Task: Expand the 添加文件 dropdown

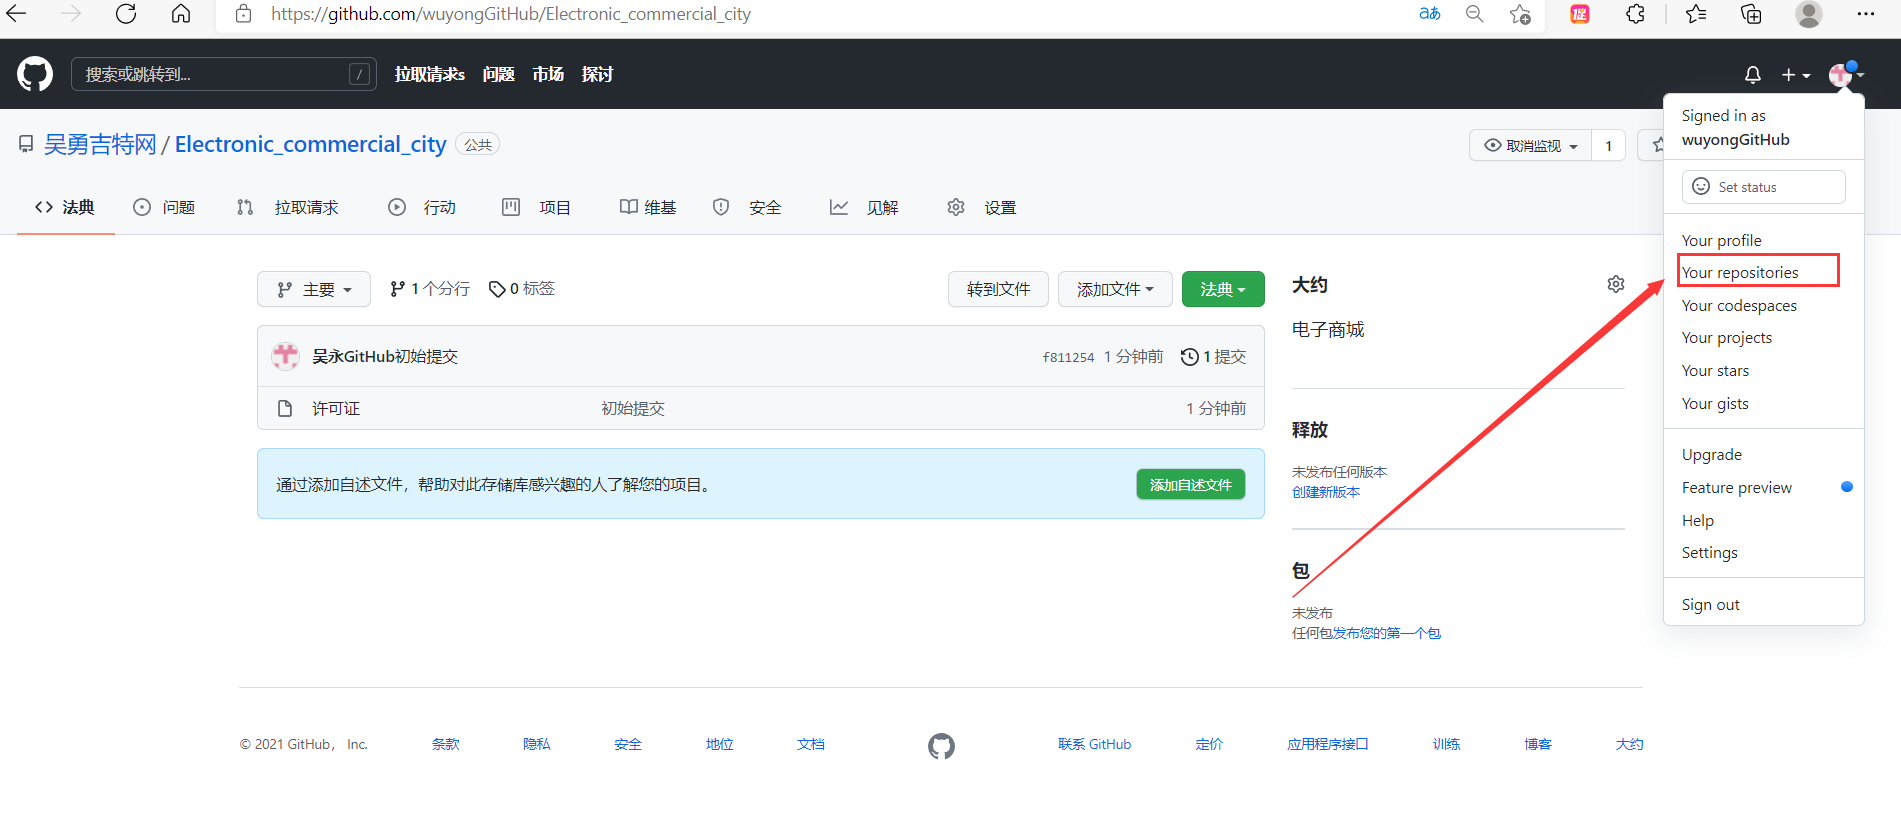Action: pyautogui.click(x=1115, y=289)
